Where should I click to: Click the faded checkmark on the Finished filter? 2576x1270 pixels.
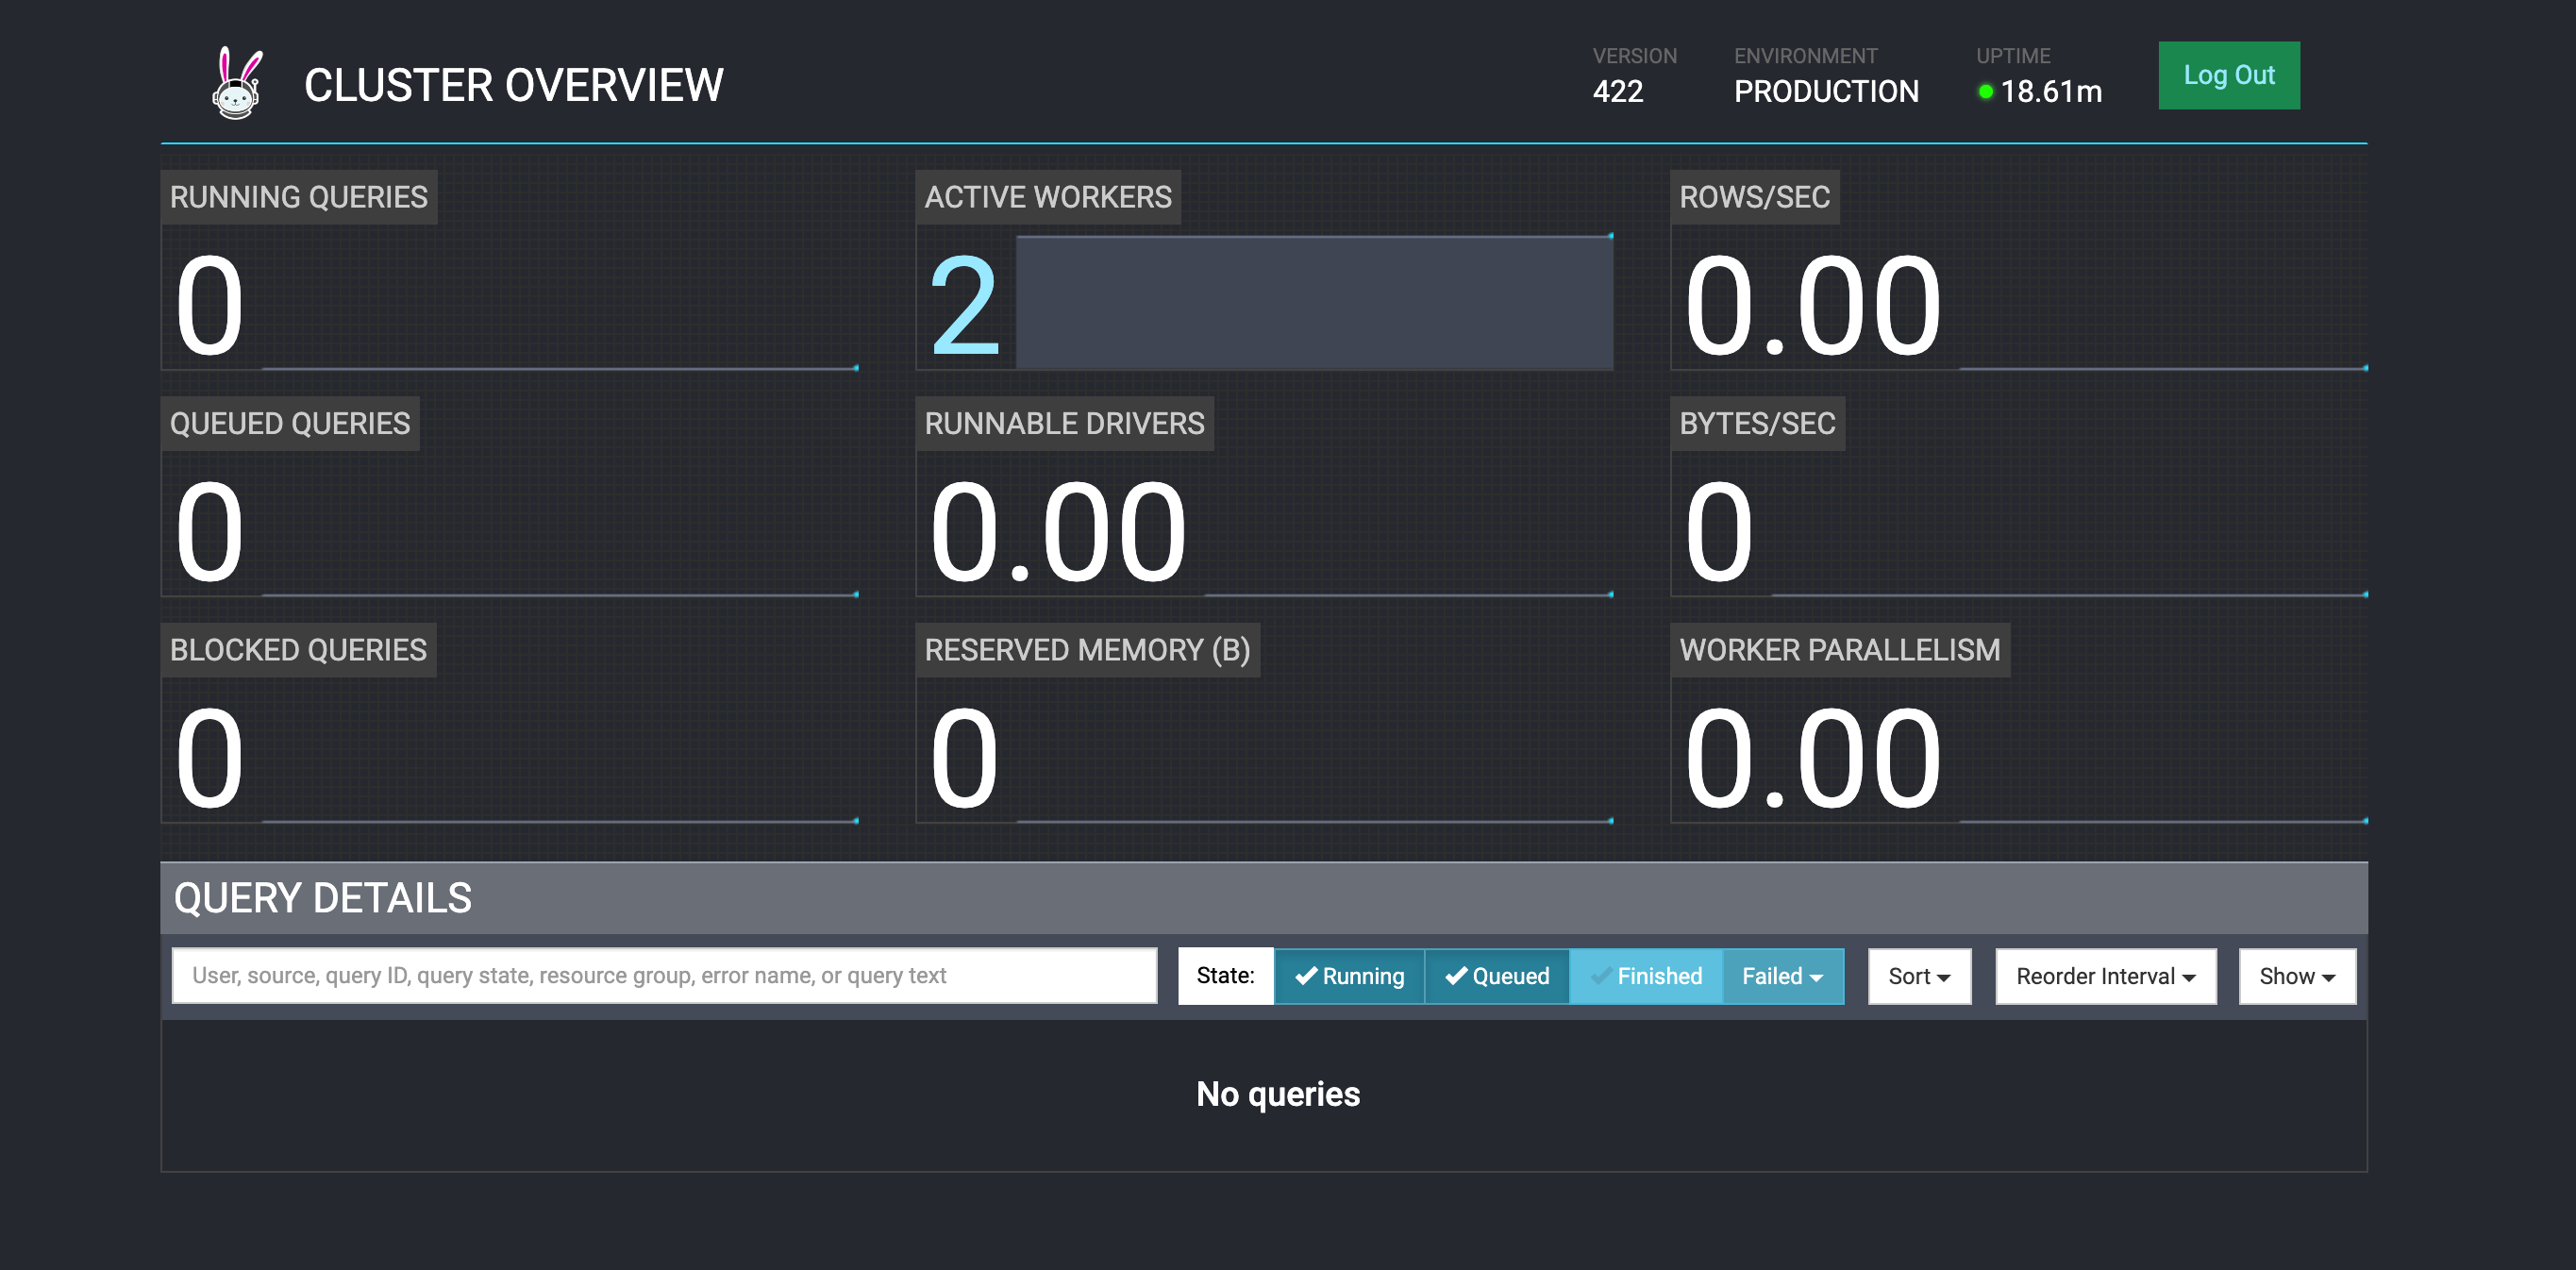tap(1601, 976)
